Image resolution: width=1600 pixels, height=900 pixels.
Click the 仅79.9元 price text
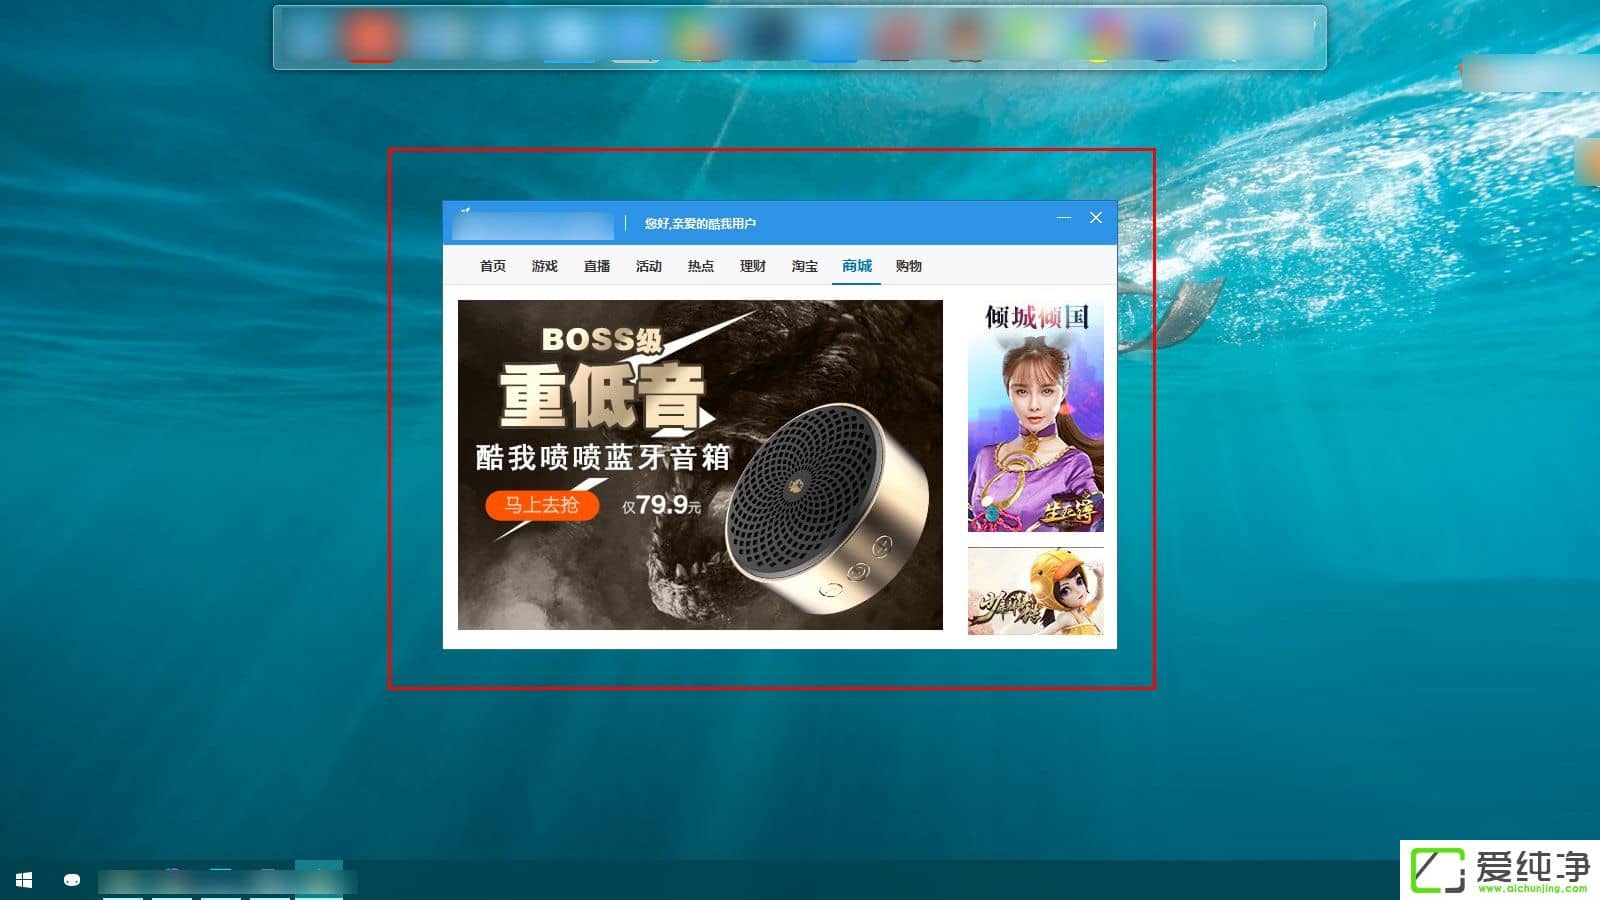(x=662, y=506)
